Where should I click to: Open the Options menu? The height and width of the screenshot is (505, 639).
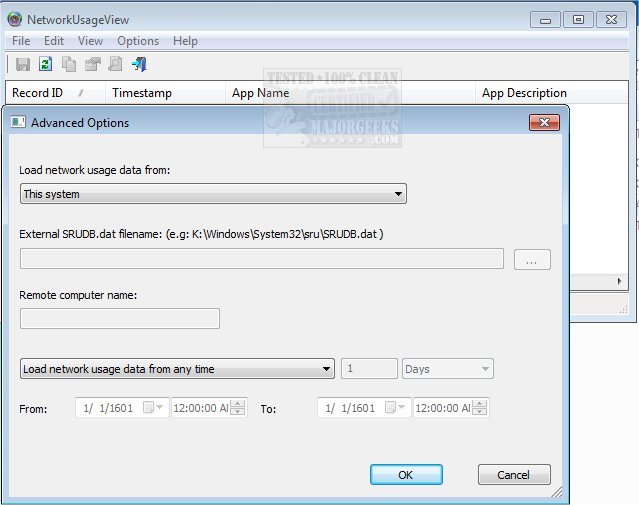pos(138,41)
